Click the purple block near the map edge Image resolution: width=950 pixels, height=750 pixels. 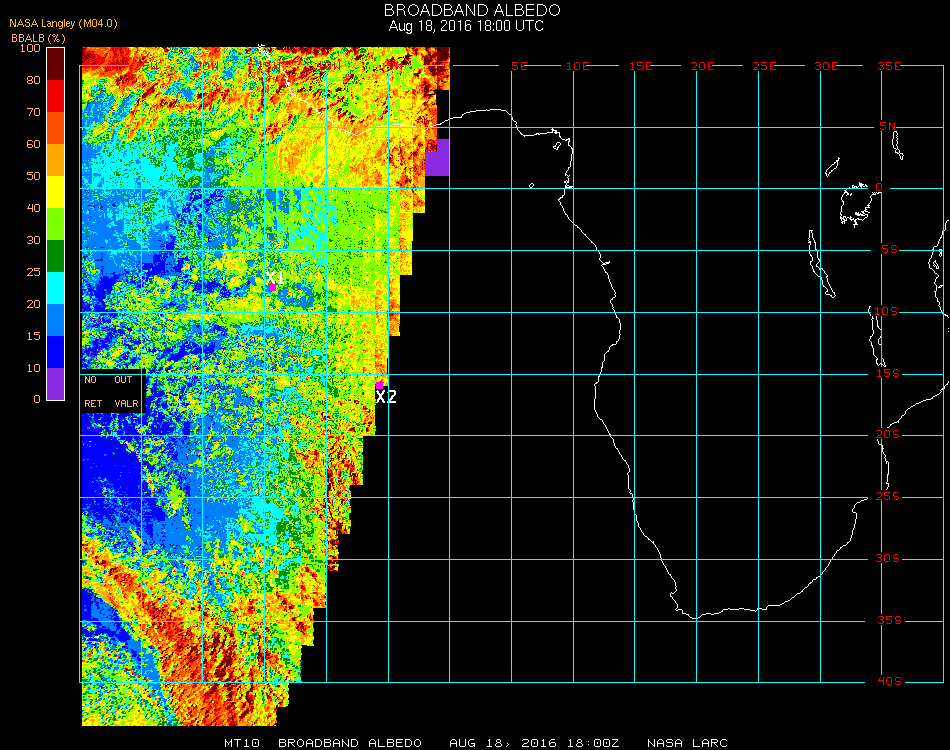(437, 158)
